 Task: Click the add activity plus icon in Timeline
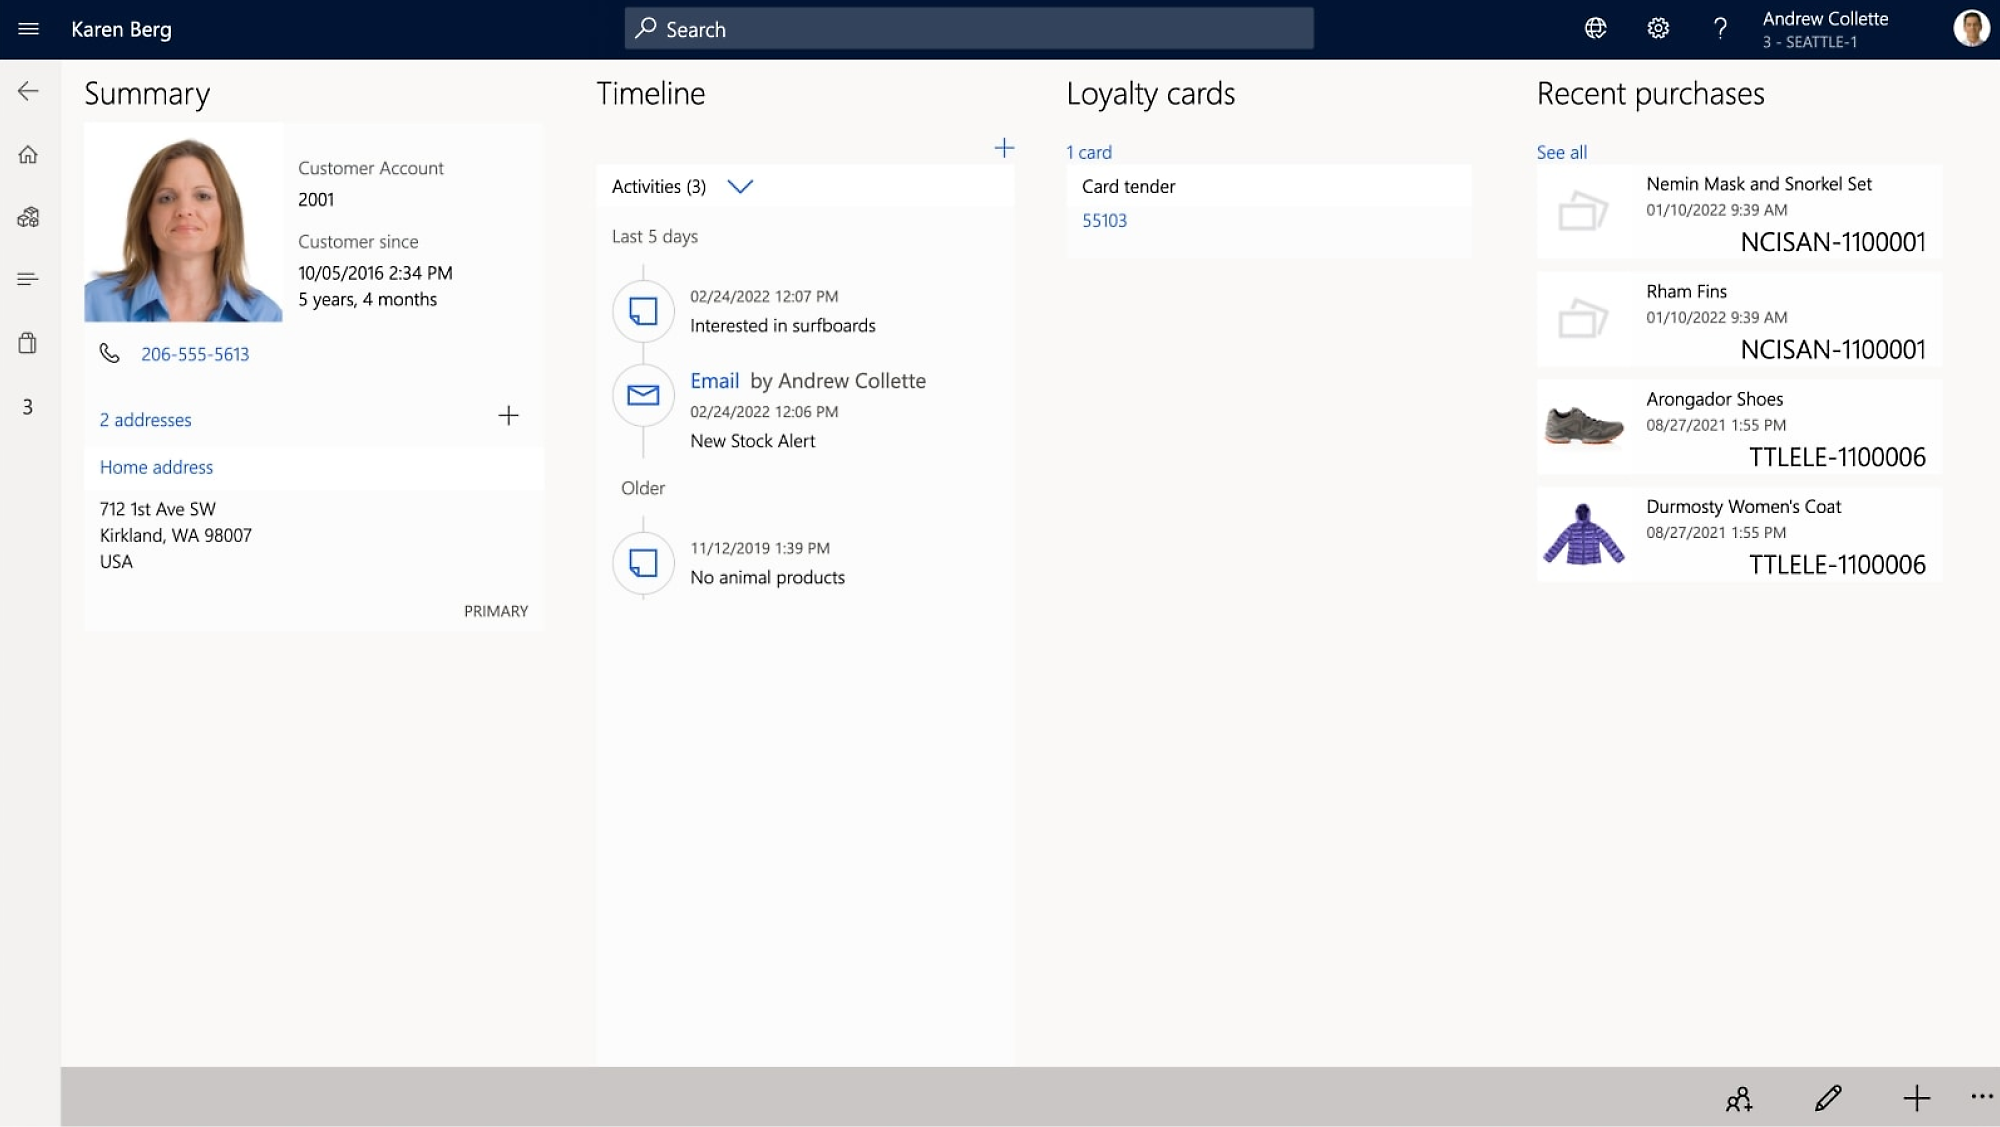point(1003,147)
